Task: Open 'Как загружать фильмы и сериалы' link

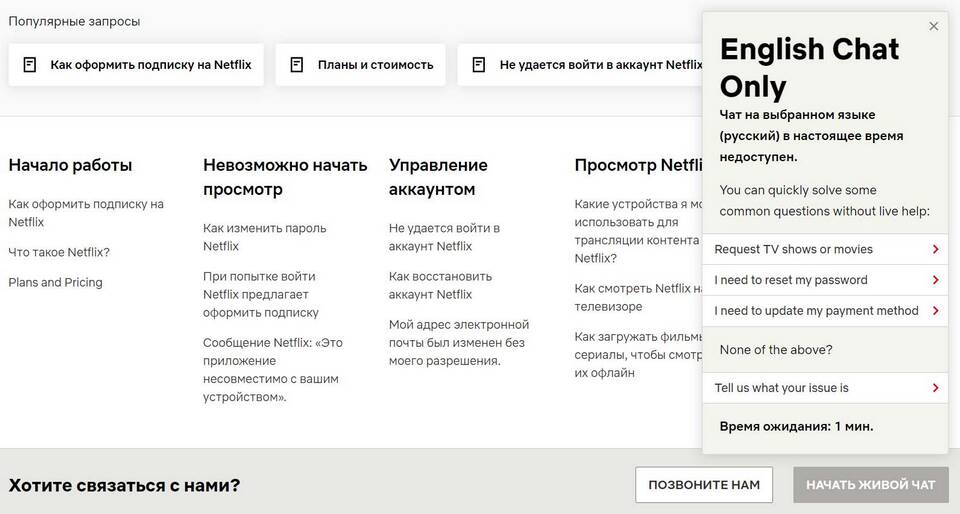Action: (638, 354)
